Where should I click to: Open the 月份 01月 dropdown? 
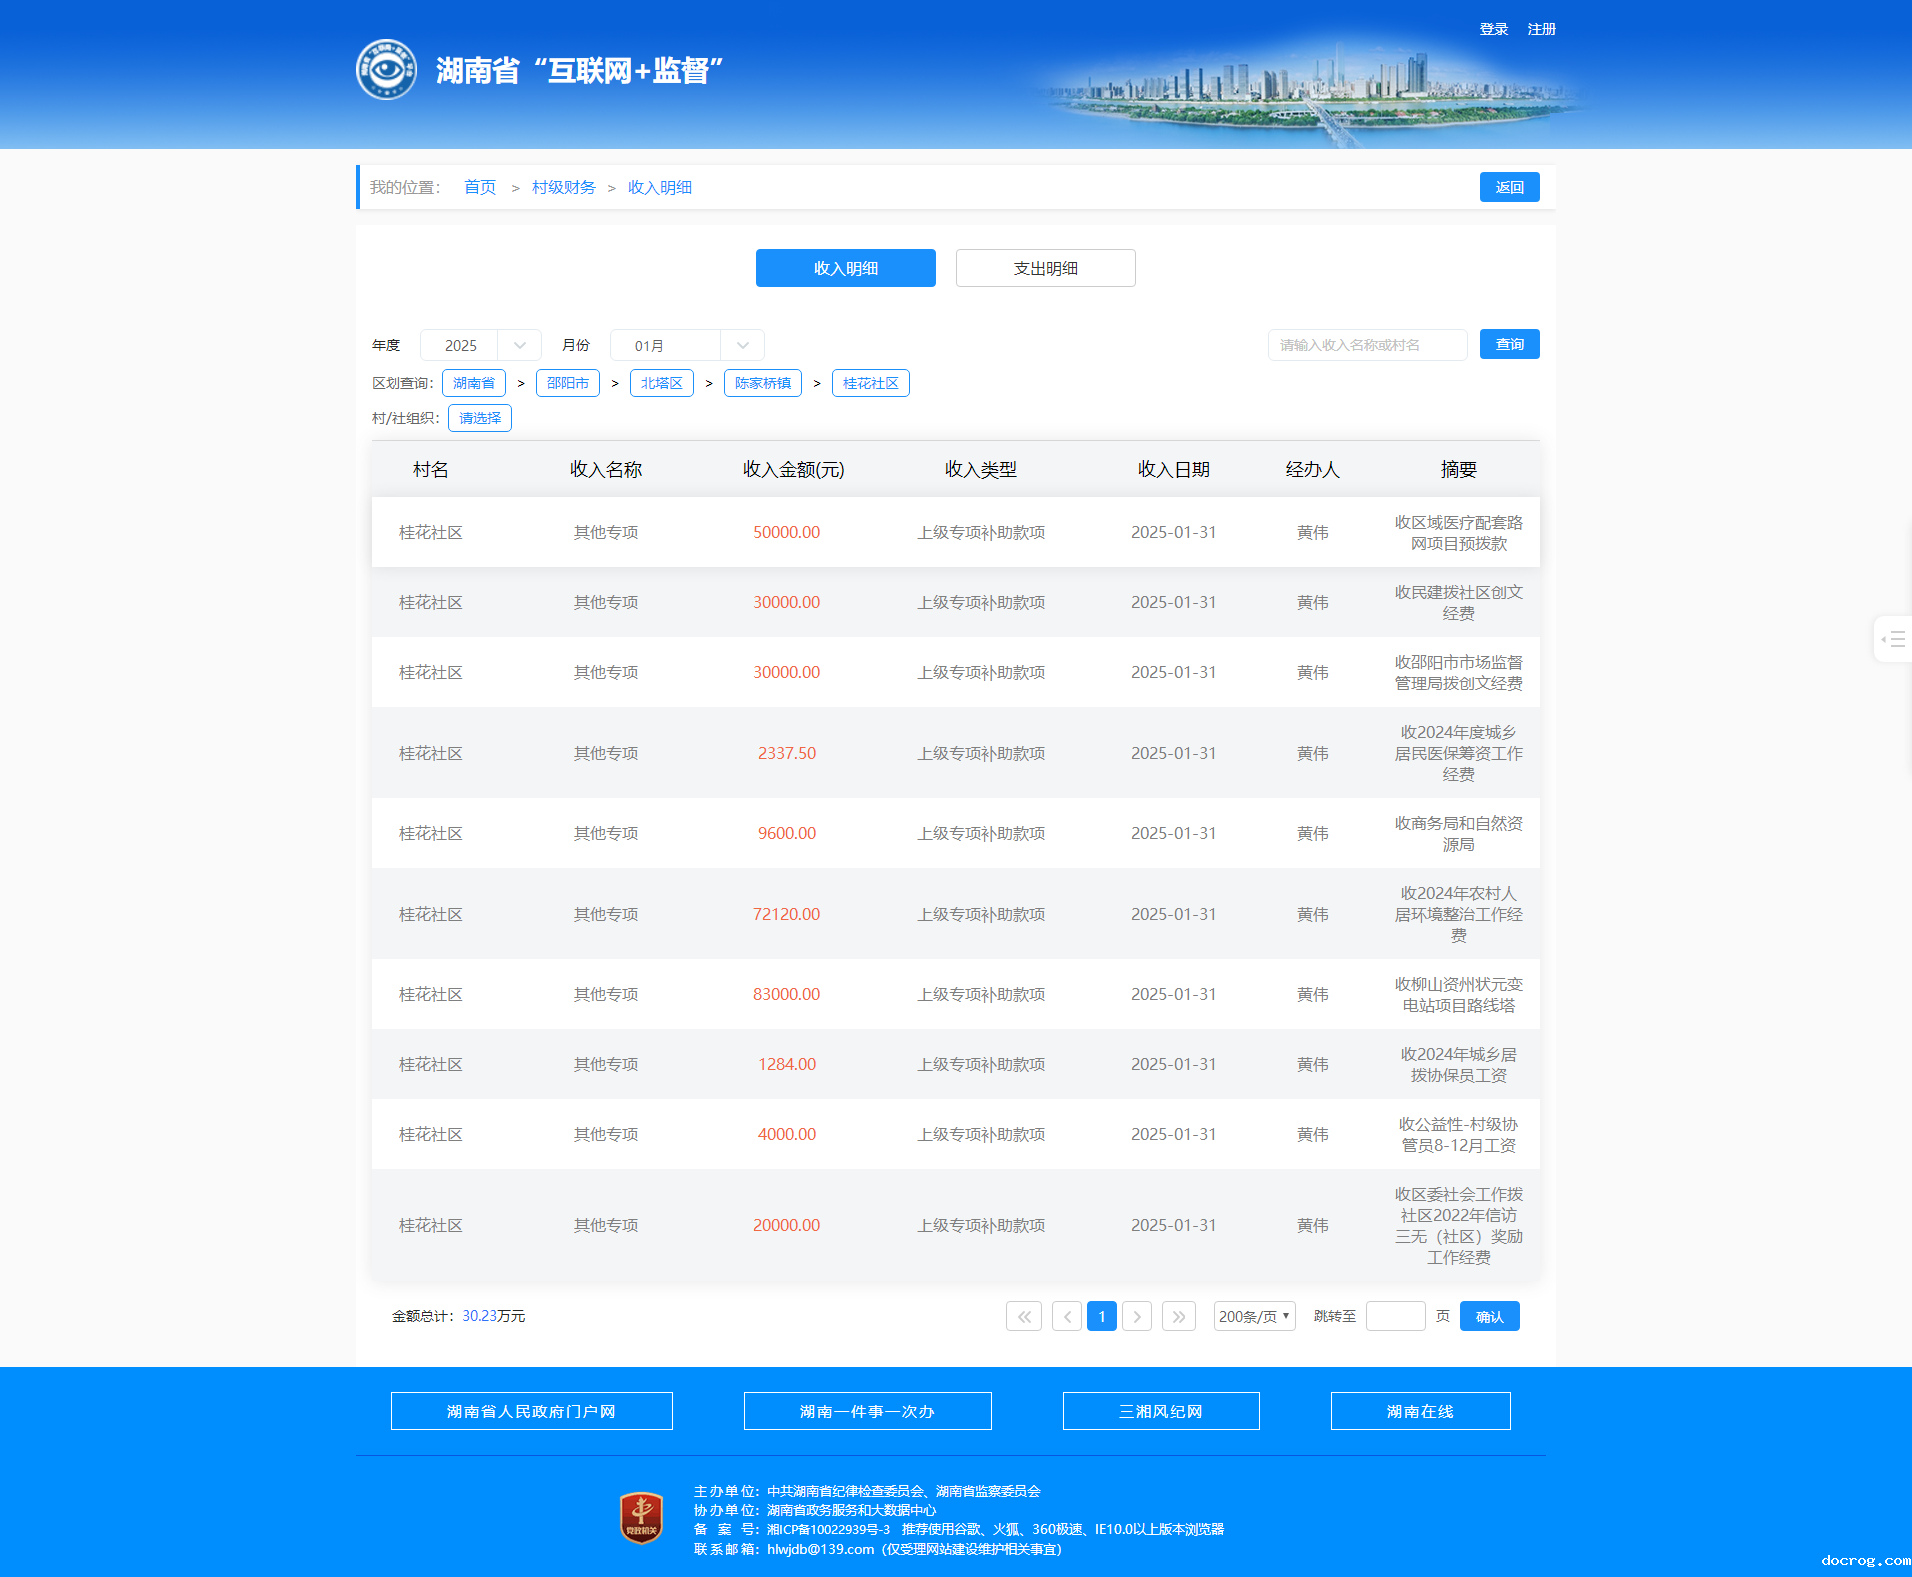coord(686,345)
